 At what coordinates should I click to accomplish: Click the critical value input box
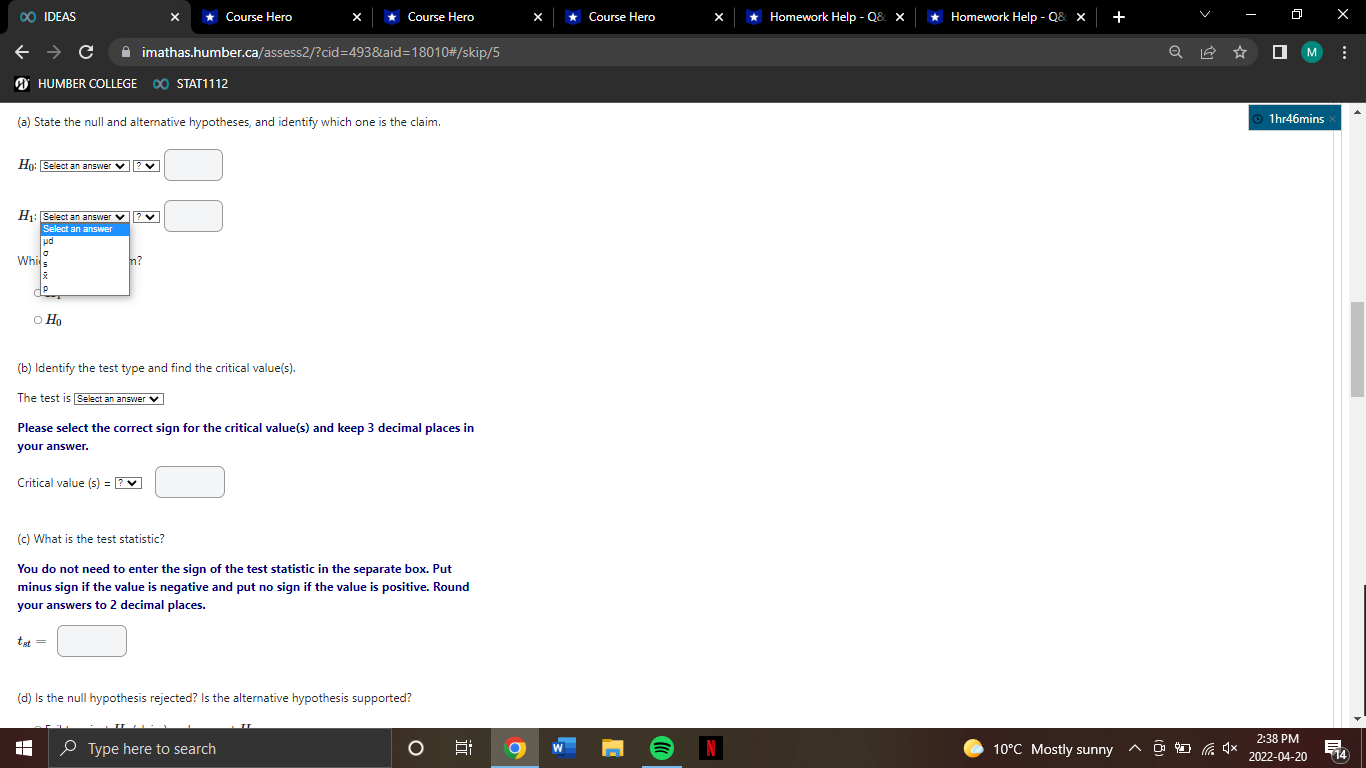190,482
